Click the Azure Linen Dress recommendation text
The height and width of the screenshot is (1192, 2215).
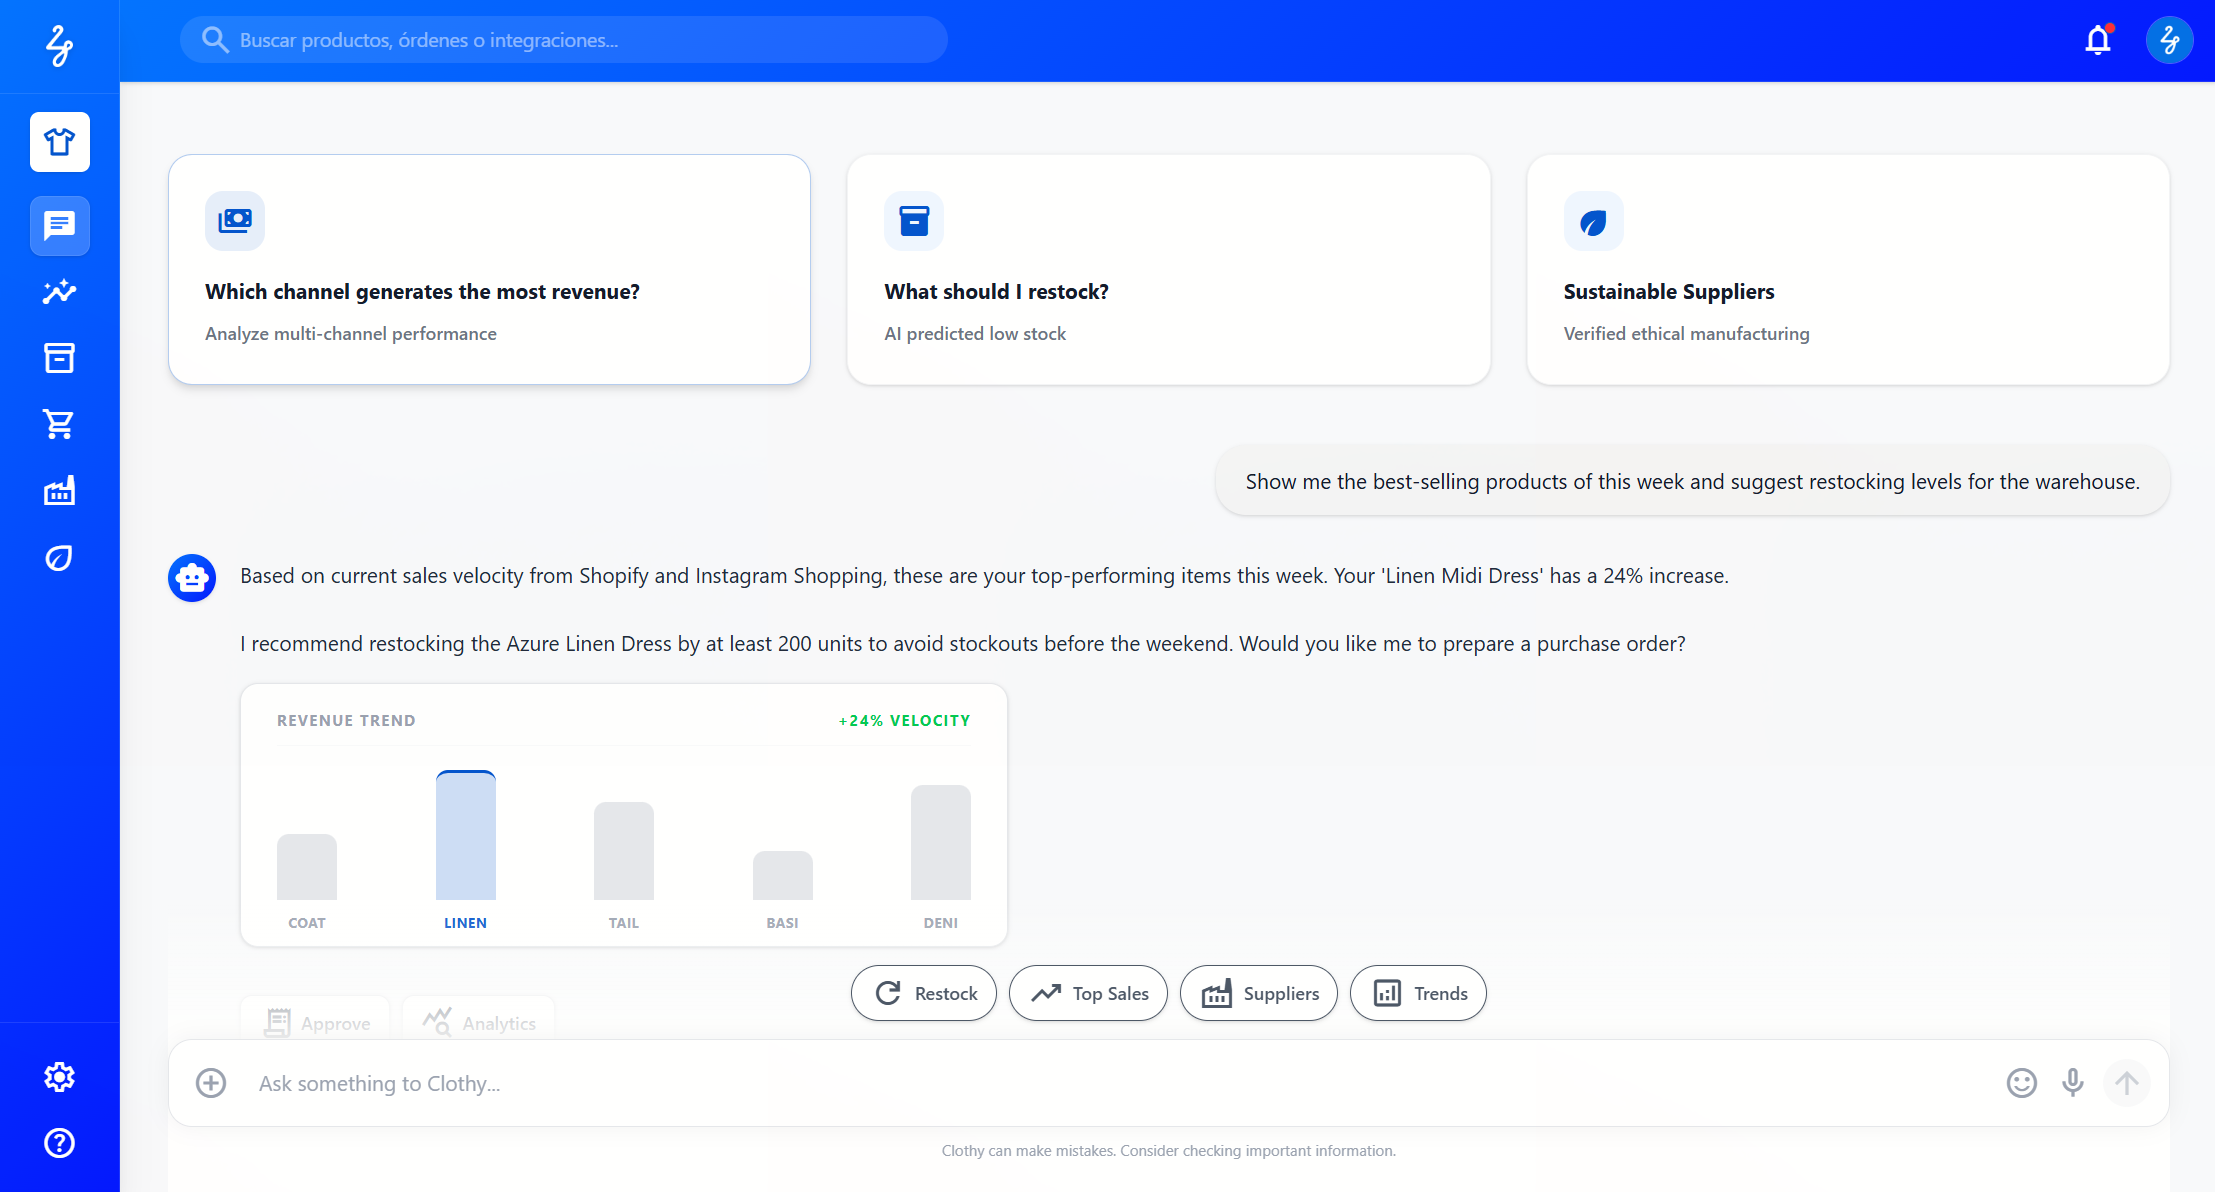click(963, 644)
